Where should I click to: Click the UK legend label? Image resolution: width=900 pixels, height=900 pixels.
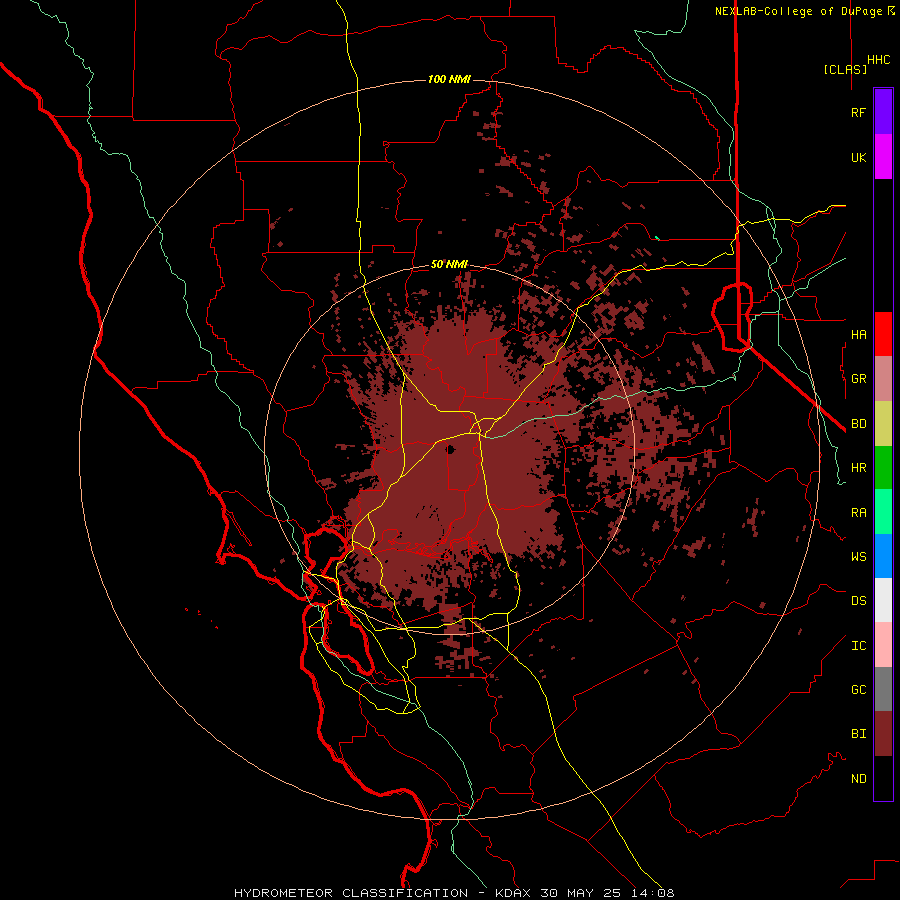click(x=858, y=157)
